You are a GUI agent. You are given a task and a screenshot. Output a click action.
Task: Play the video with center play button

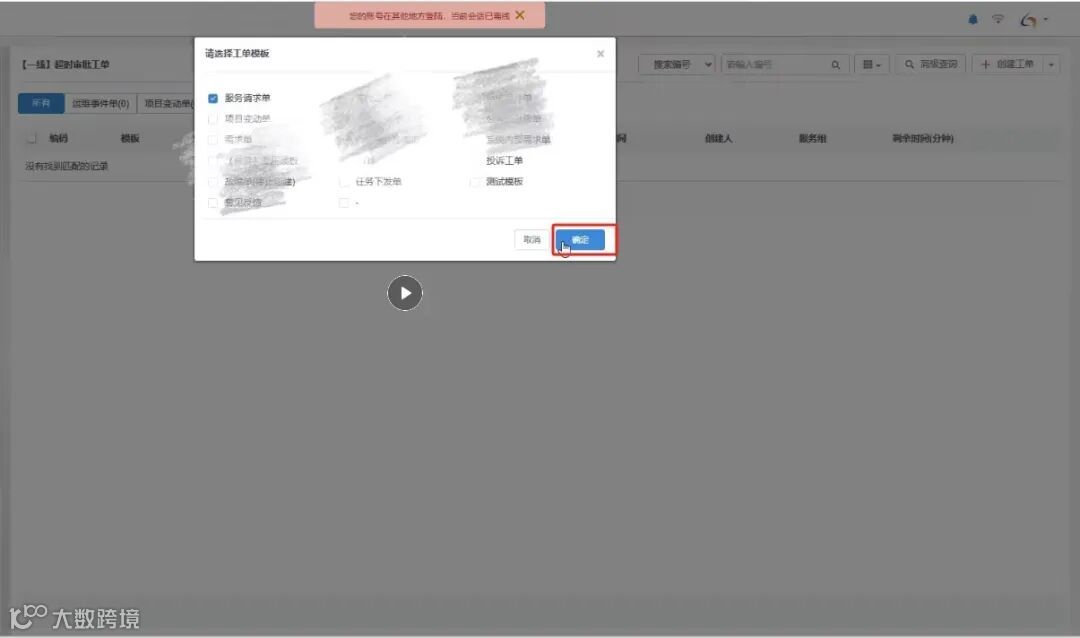(x=404, y=293)
